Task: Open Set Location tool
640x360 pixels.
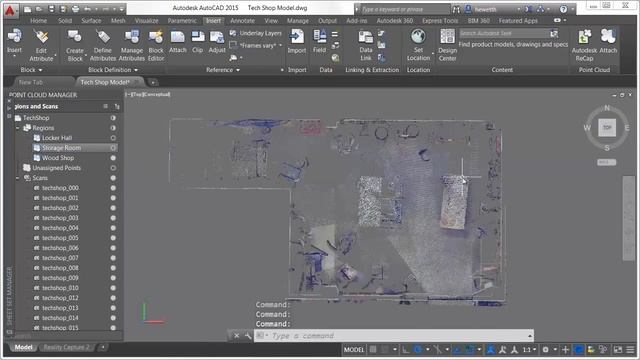Action: (x=418, y=45)
